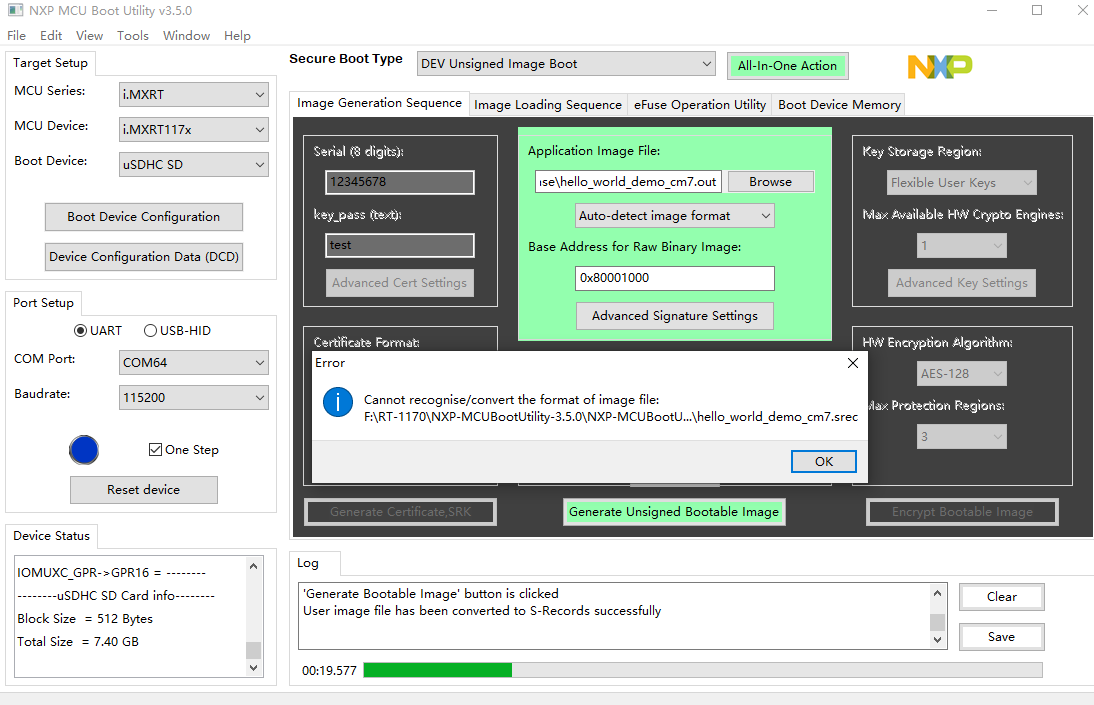Open the MCU Series dropdown
This screenshot has height=705, width=1094.
click(x=194, y=94)
